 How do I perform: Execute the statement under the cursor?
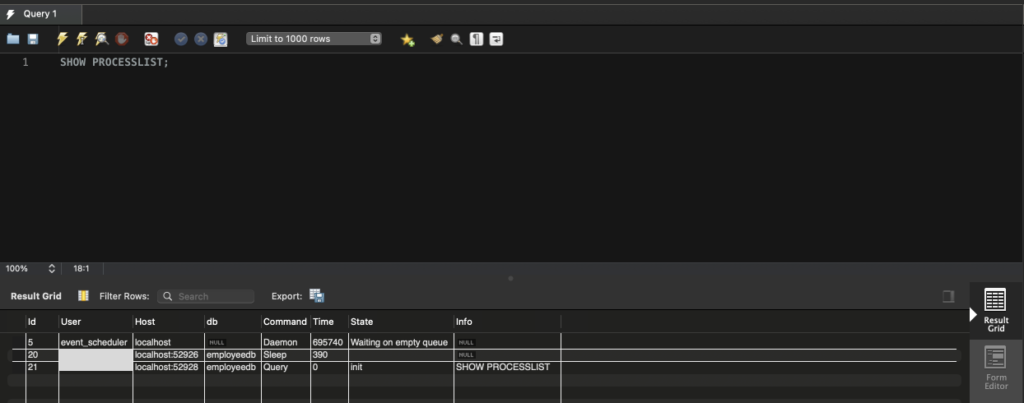pyautogui.click(x=82, y=39)
